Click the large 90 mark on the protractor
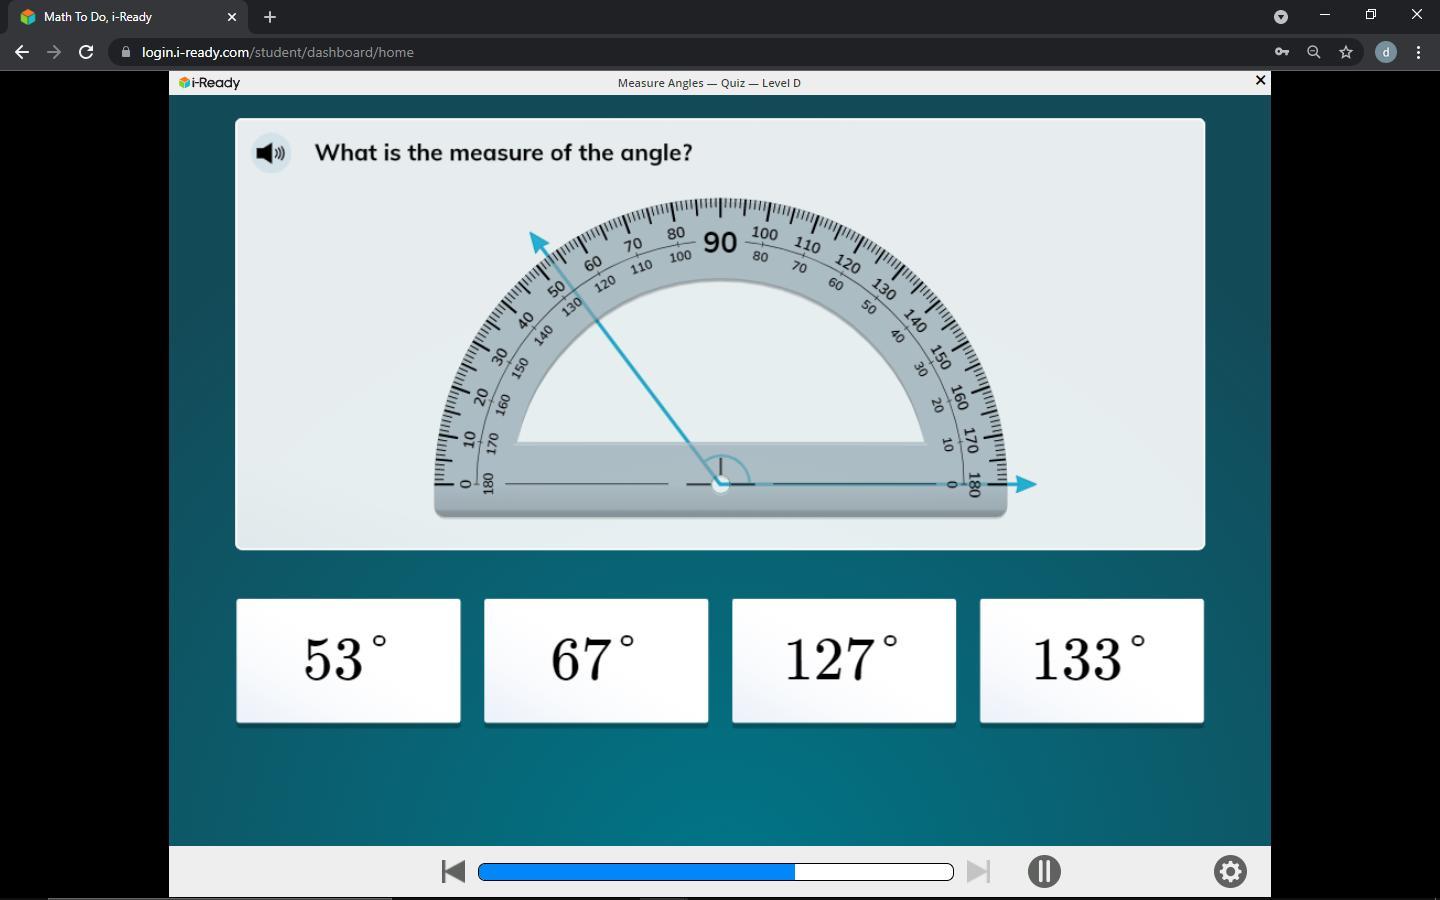This screenshot has height=900, width=1440. 720,242
